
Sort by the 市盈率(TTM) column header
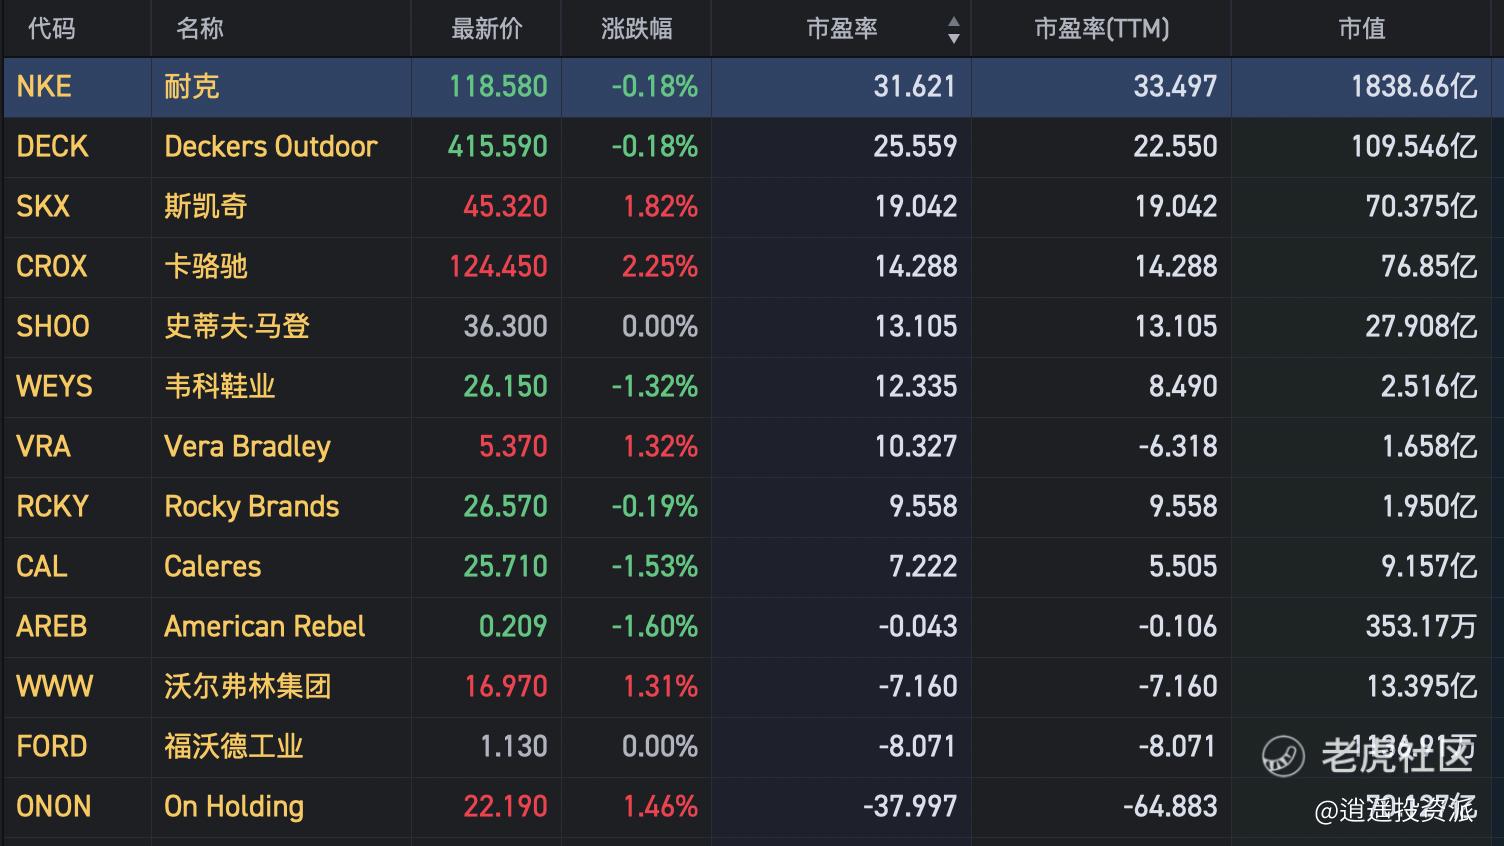[x=1101, y=29]
